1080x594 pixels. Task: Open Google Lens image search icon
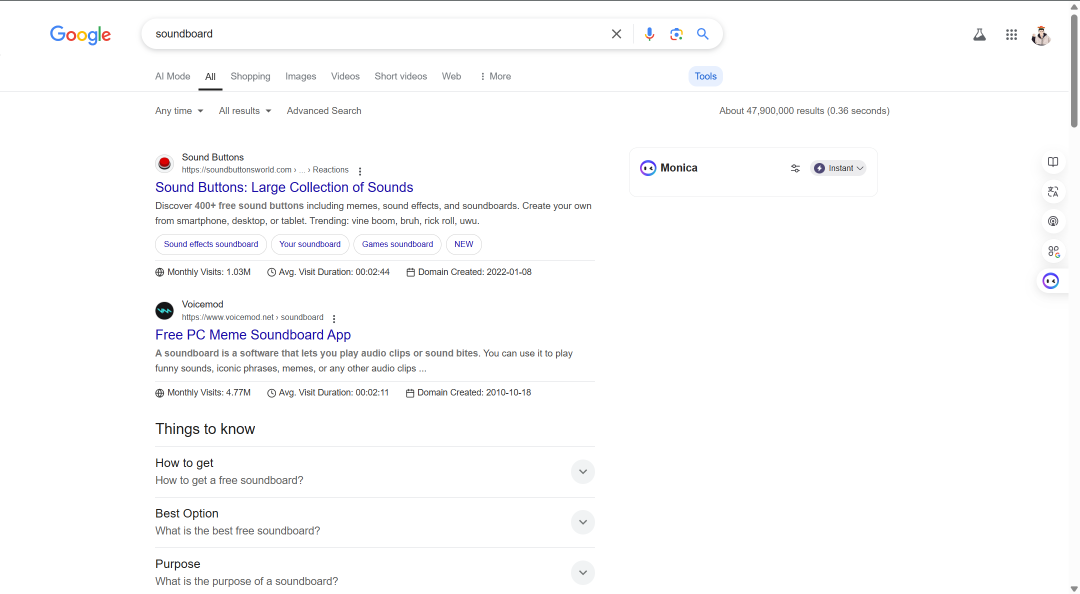(x=676, y=34)
